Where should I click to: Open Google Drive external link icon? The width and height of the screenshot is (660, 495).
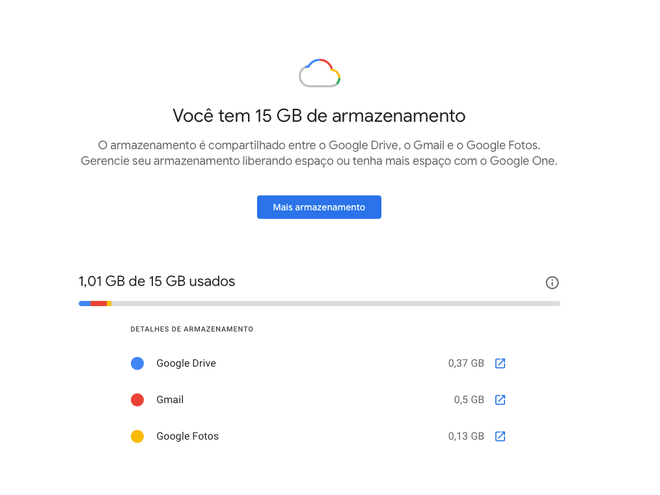point(500,363)
